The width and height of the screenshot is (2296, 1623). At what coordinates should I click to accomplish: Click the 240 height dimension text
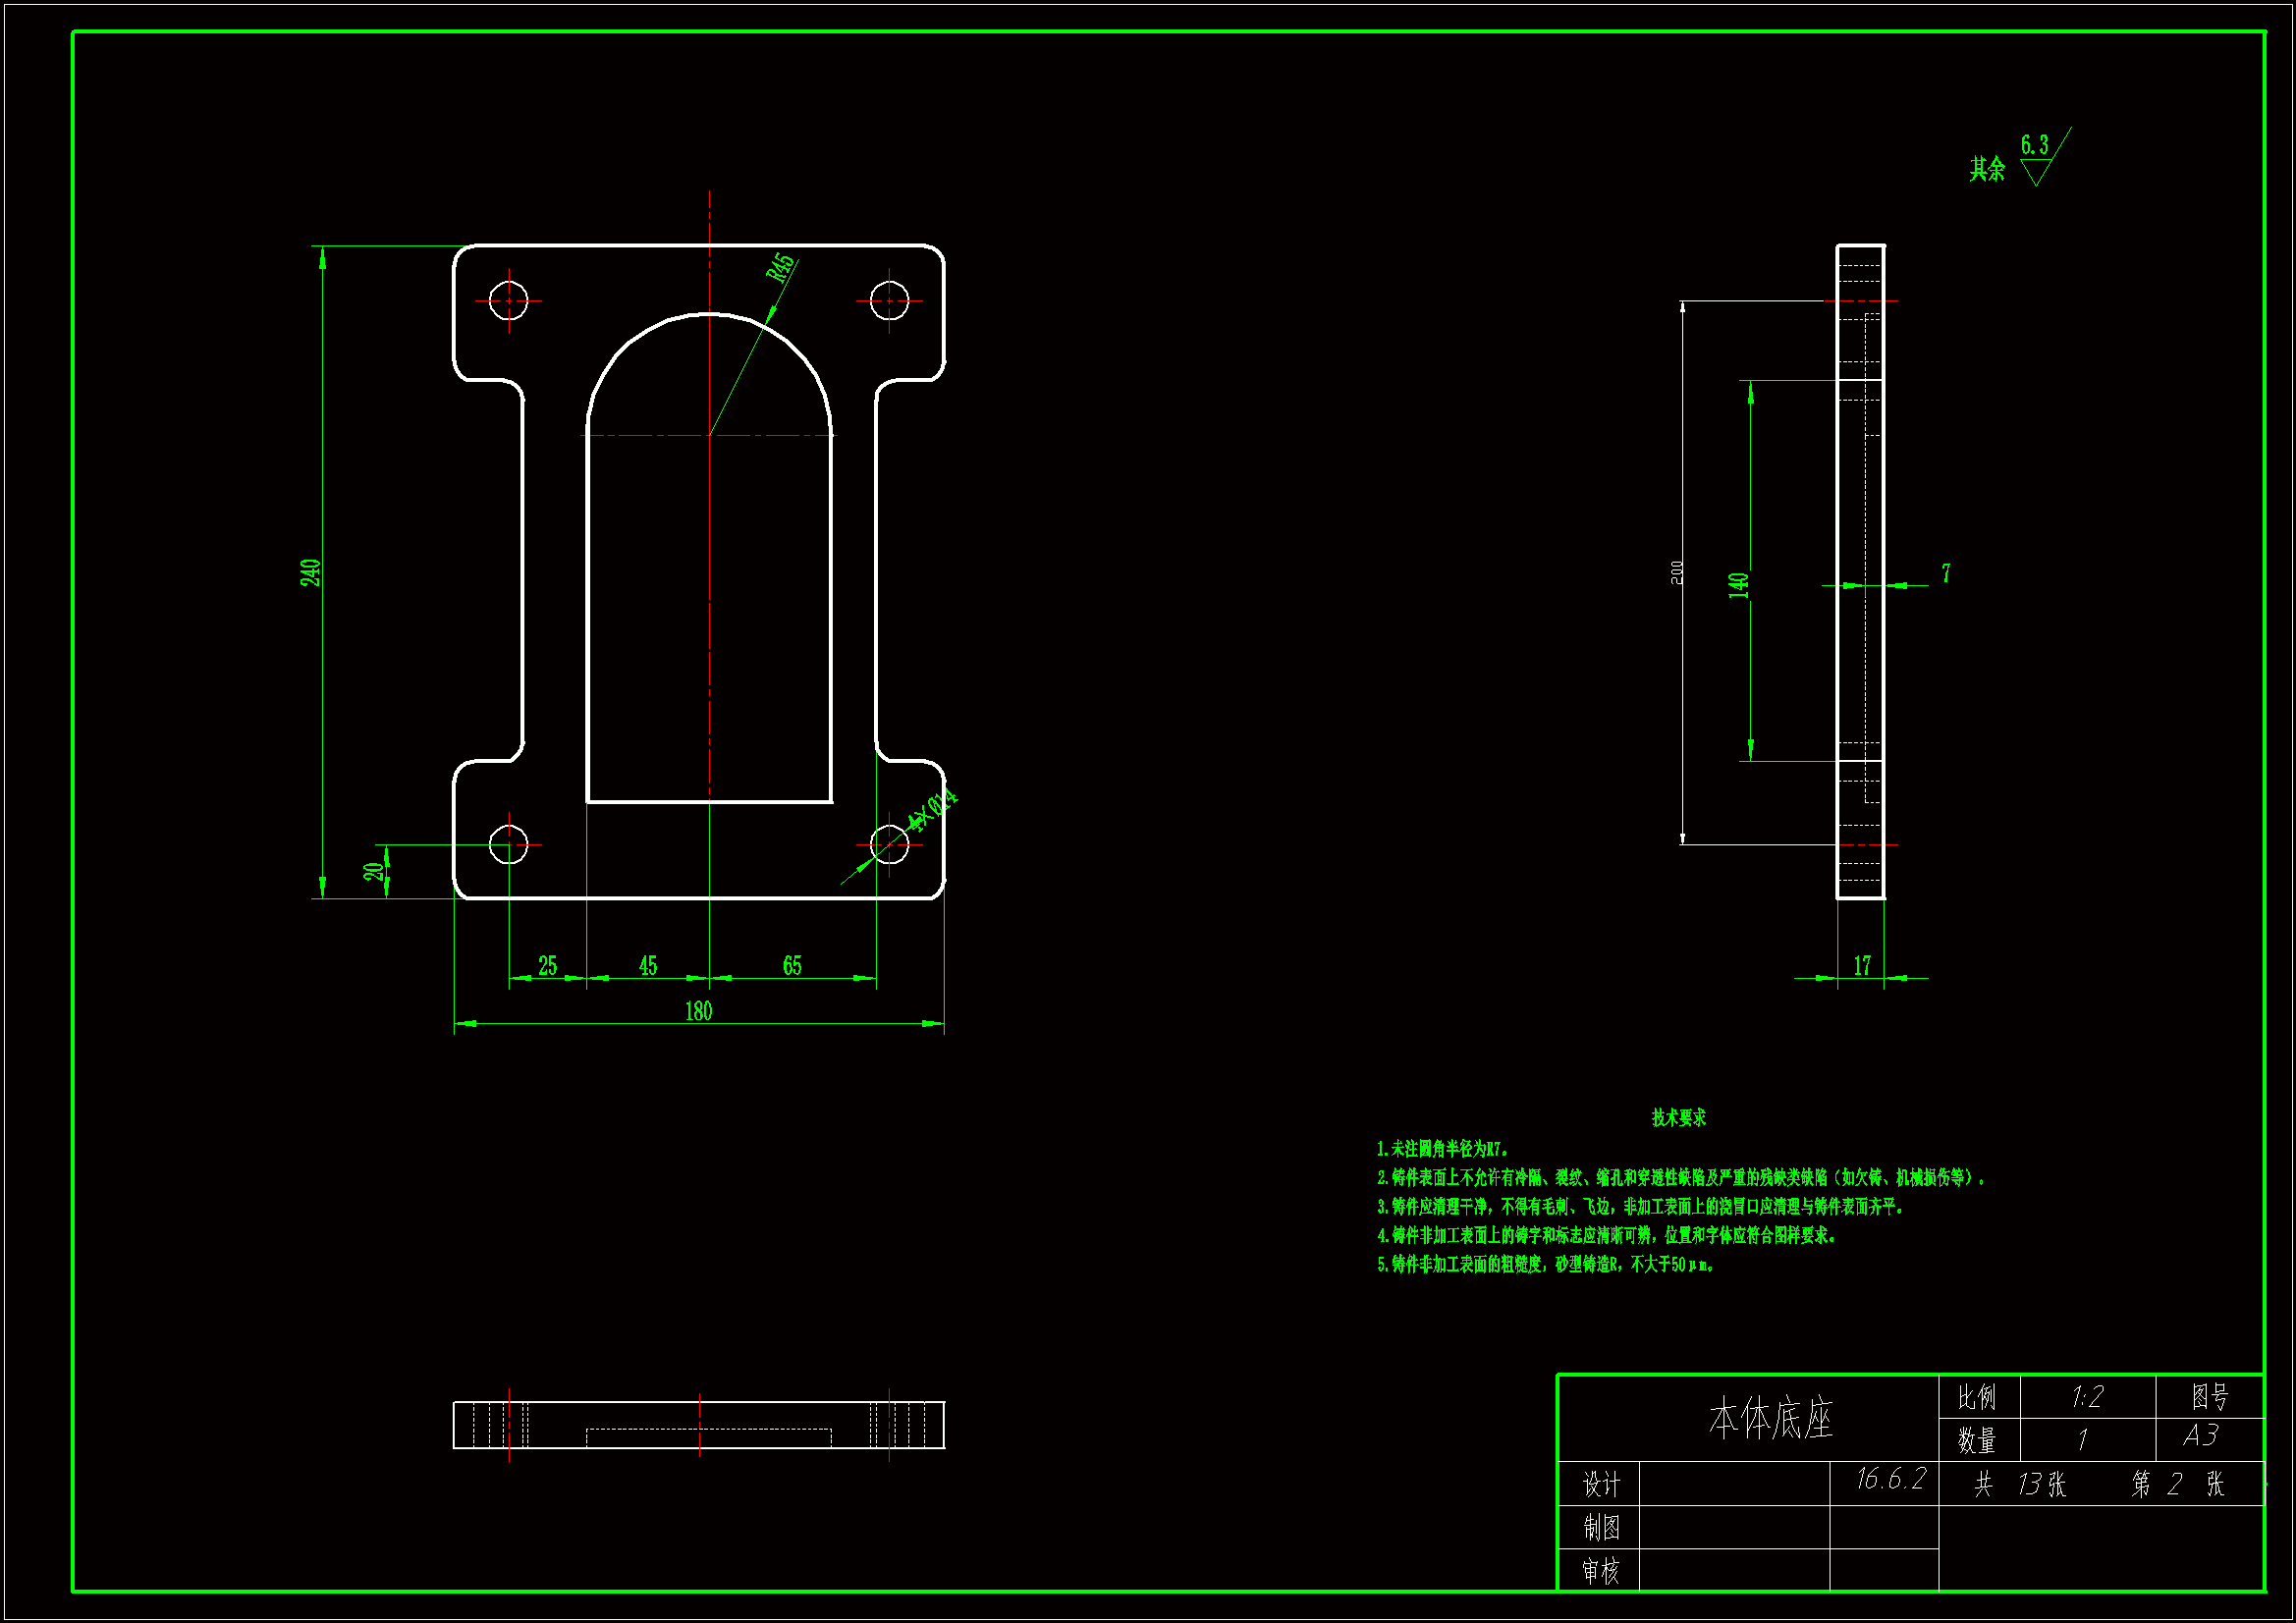[311, 573]
